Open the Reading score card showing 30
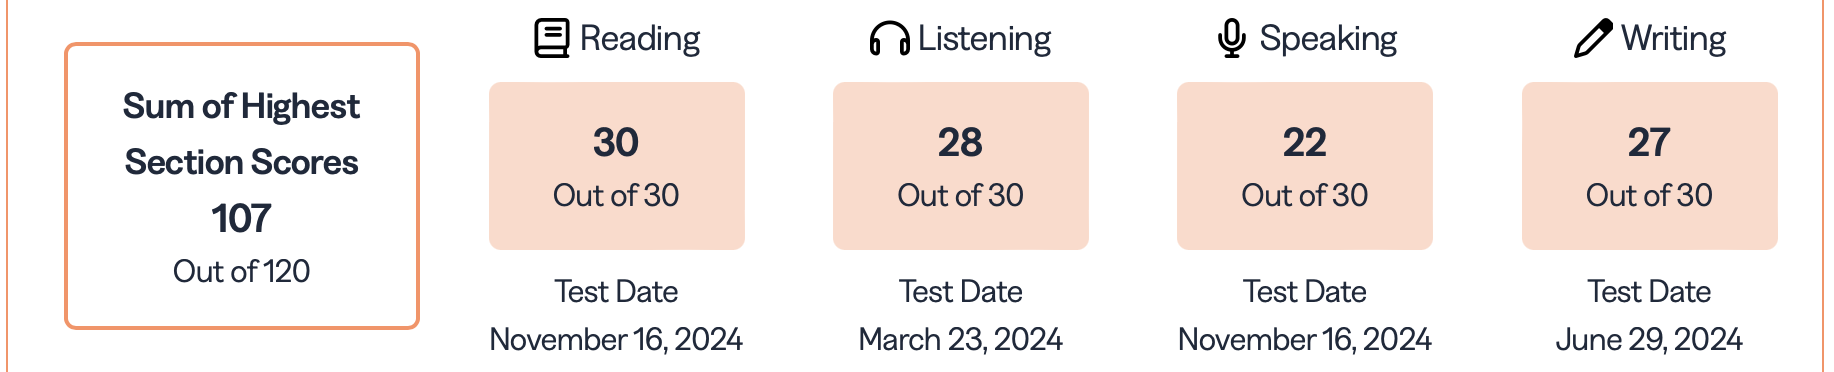This screenshot has height=372, width=1834. tap(617, 166)
